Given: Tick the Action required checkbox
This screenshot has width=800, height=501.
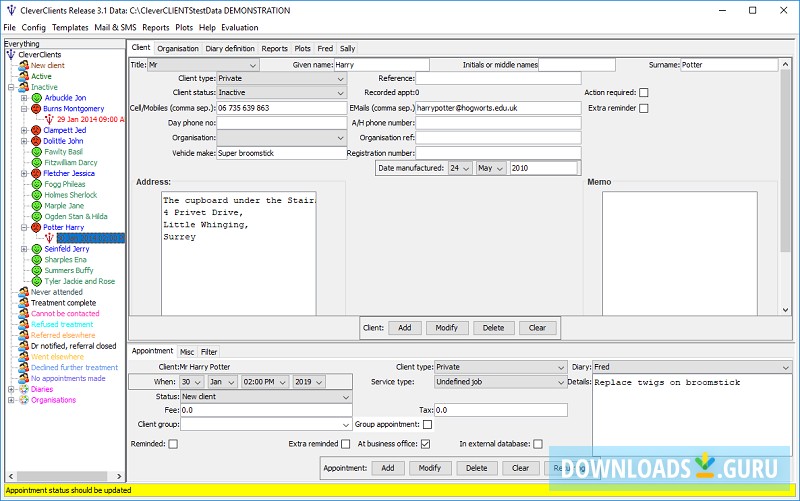Looking at the screenshot, I should click(644, 93).
